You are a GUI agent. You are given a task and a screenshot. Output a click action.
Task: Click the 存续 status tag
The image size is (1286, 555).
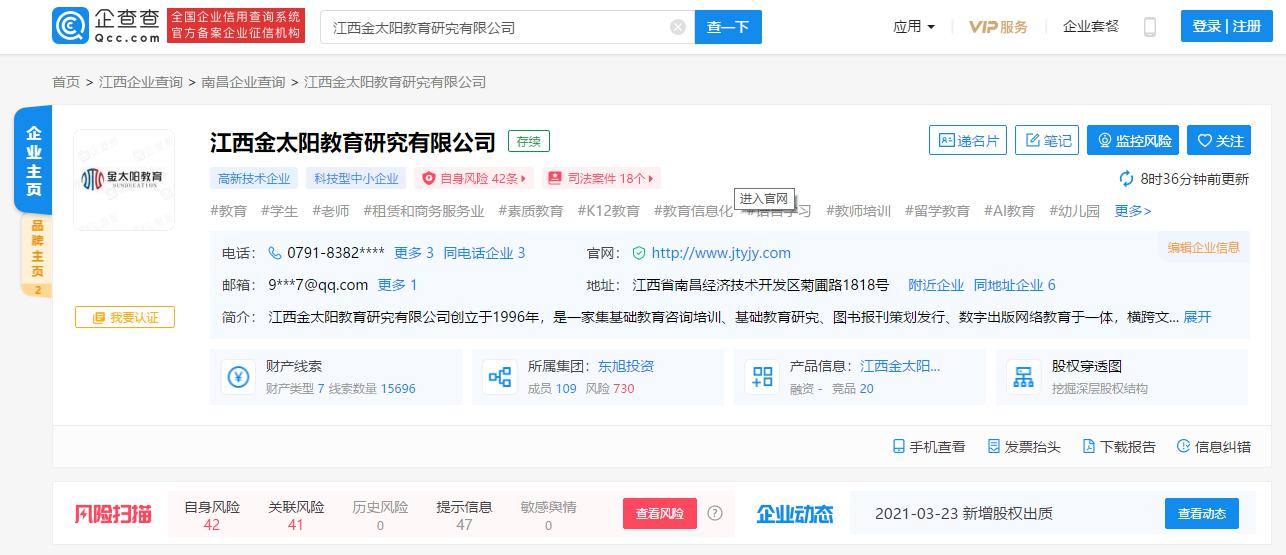[529, 141]
